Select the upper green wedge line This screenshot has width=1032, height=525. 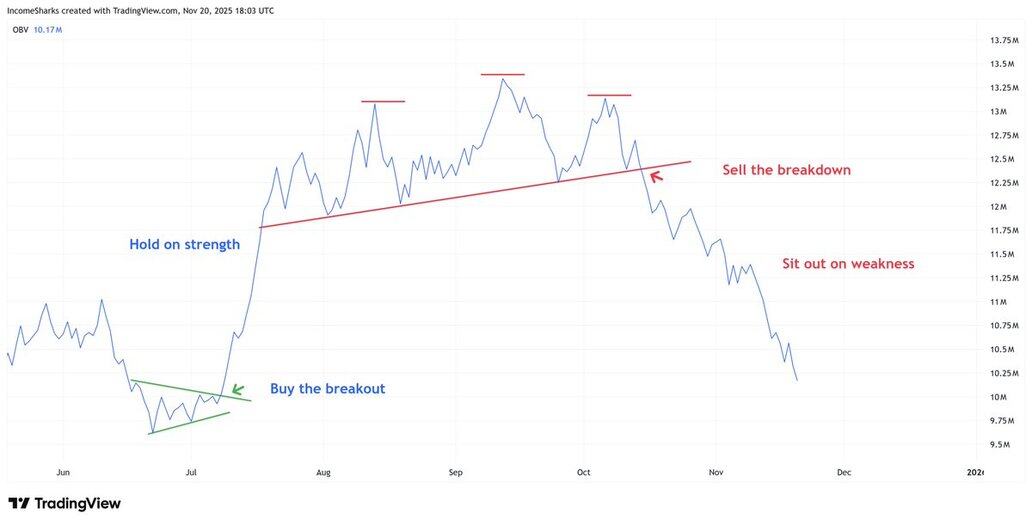click(191, 390)
